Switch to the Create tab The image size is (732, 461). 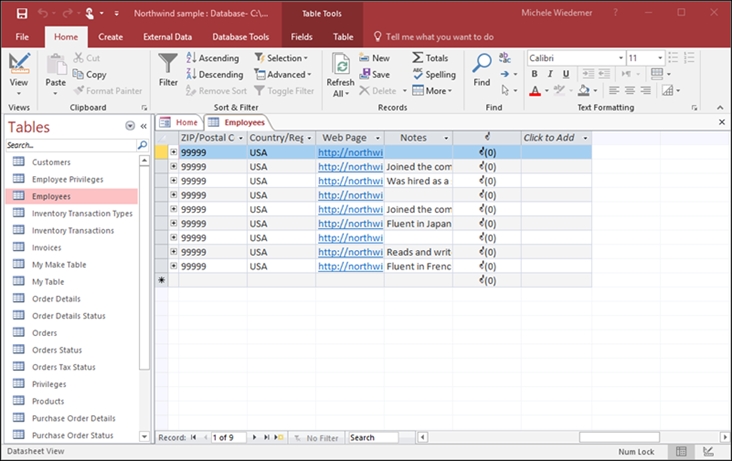click(111, 37)
